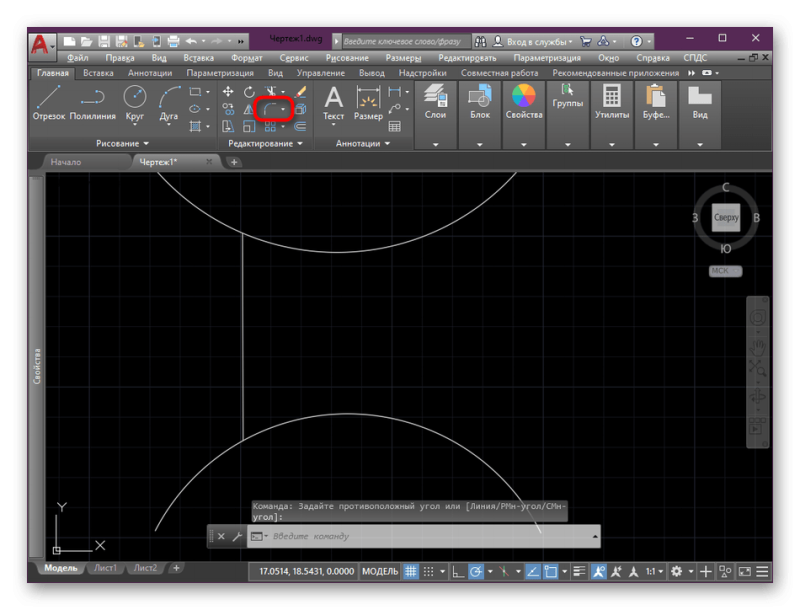Open the Файл menu

[x=78, y=58]
